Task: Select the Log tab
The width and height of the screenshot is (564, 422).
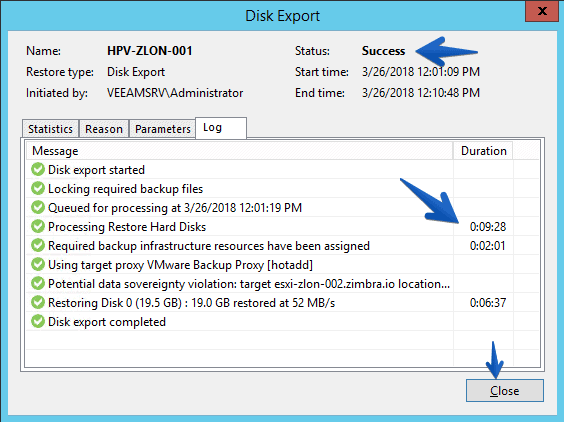Action: 221,128
